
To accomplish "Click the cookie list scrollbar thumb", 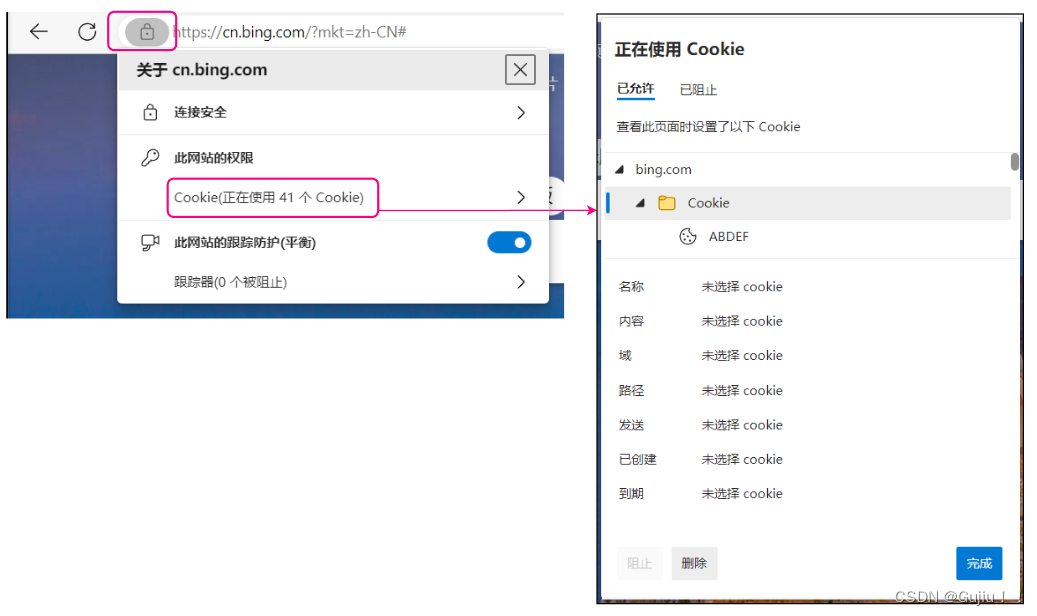I will coord(1015,161).
